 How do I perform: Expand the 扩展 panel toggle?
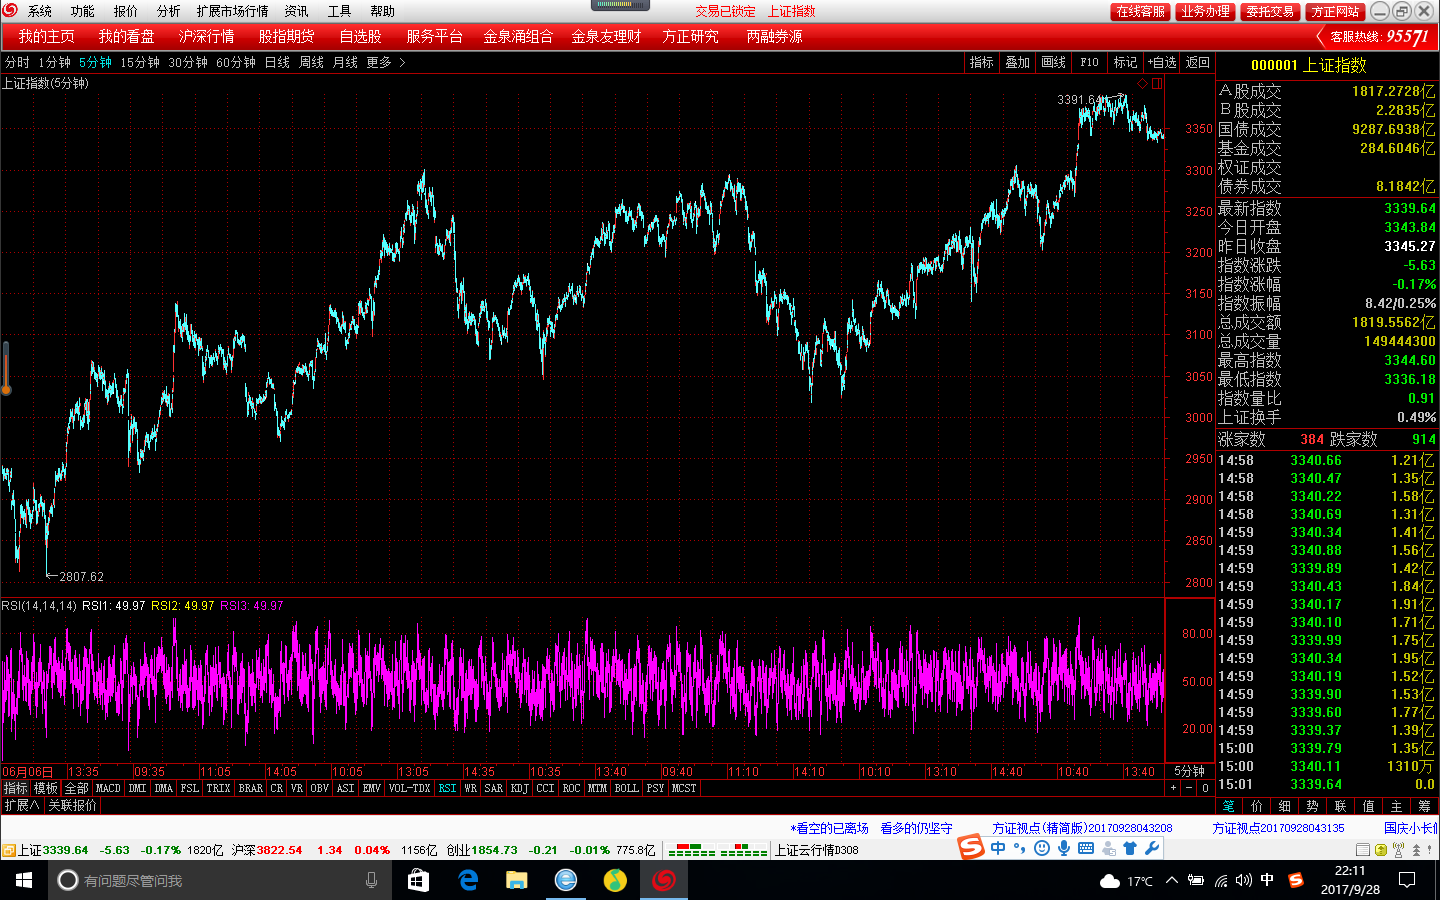pos(21,805)
